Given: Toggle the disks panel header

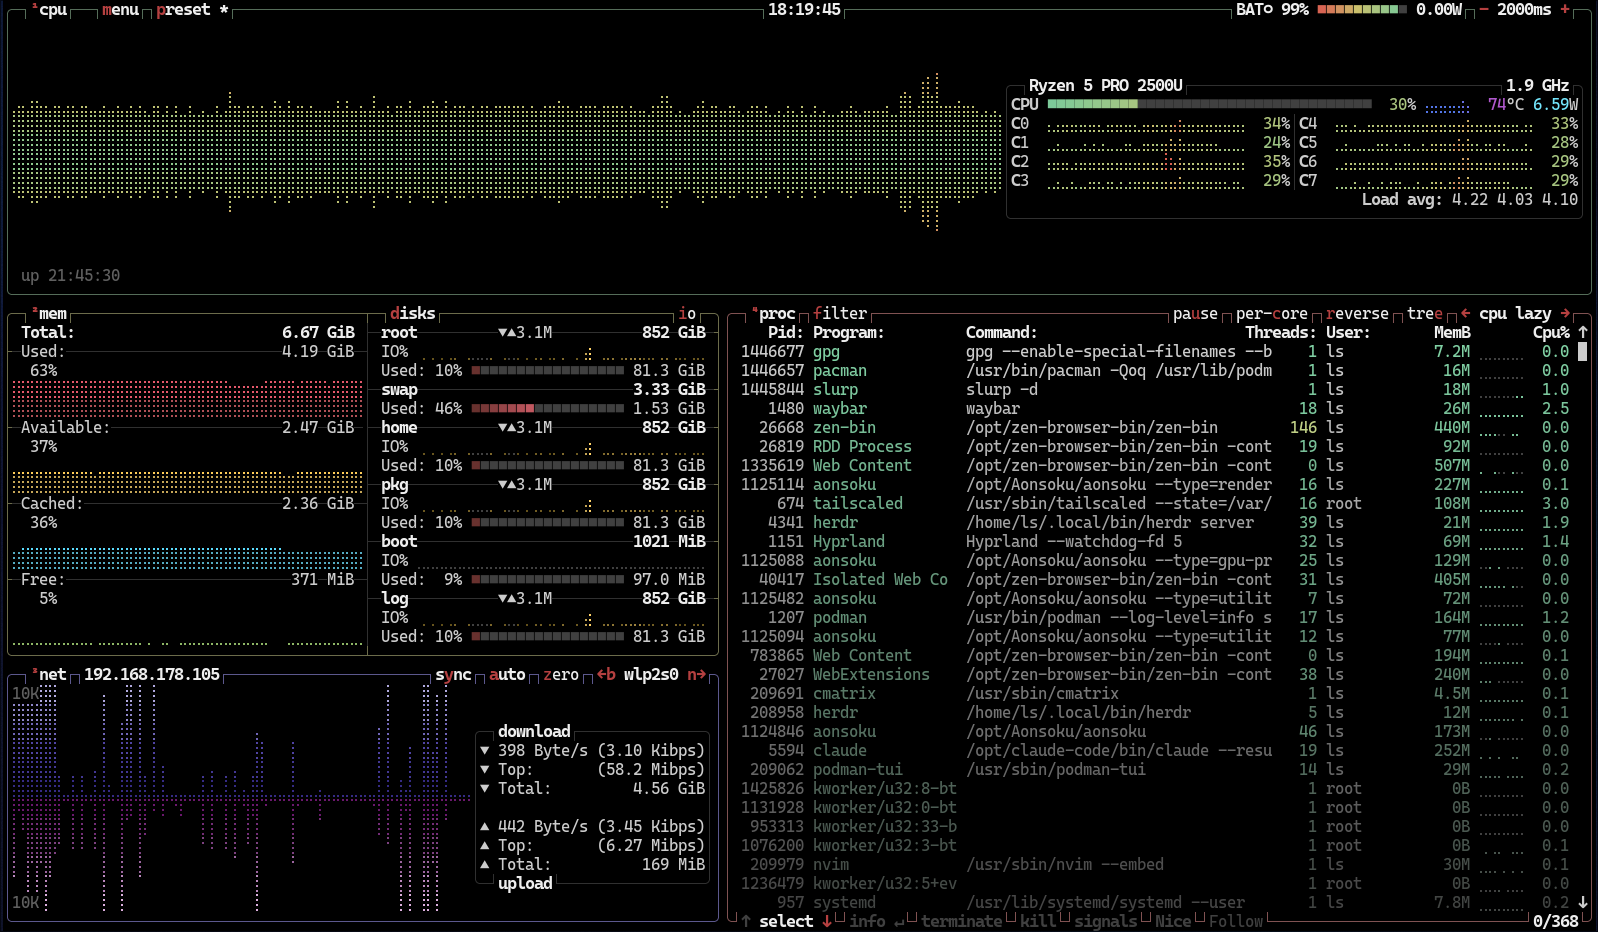Looking at the screenshot, I should coord(413,313).
